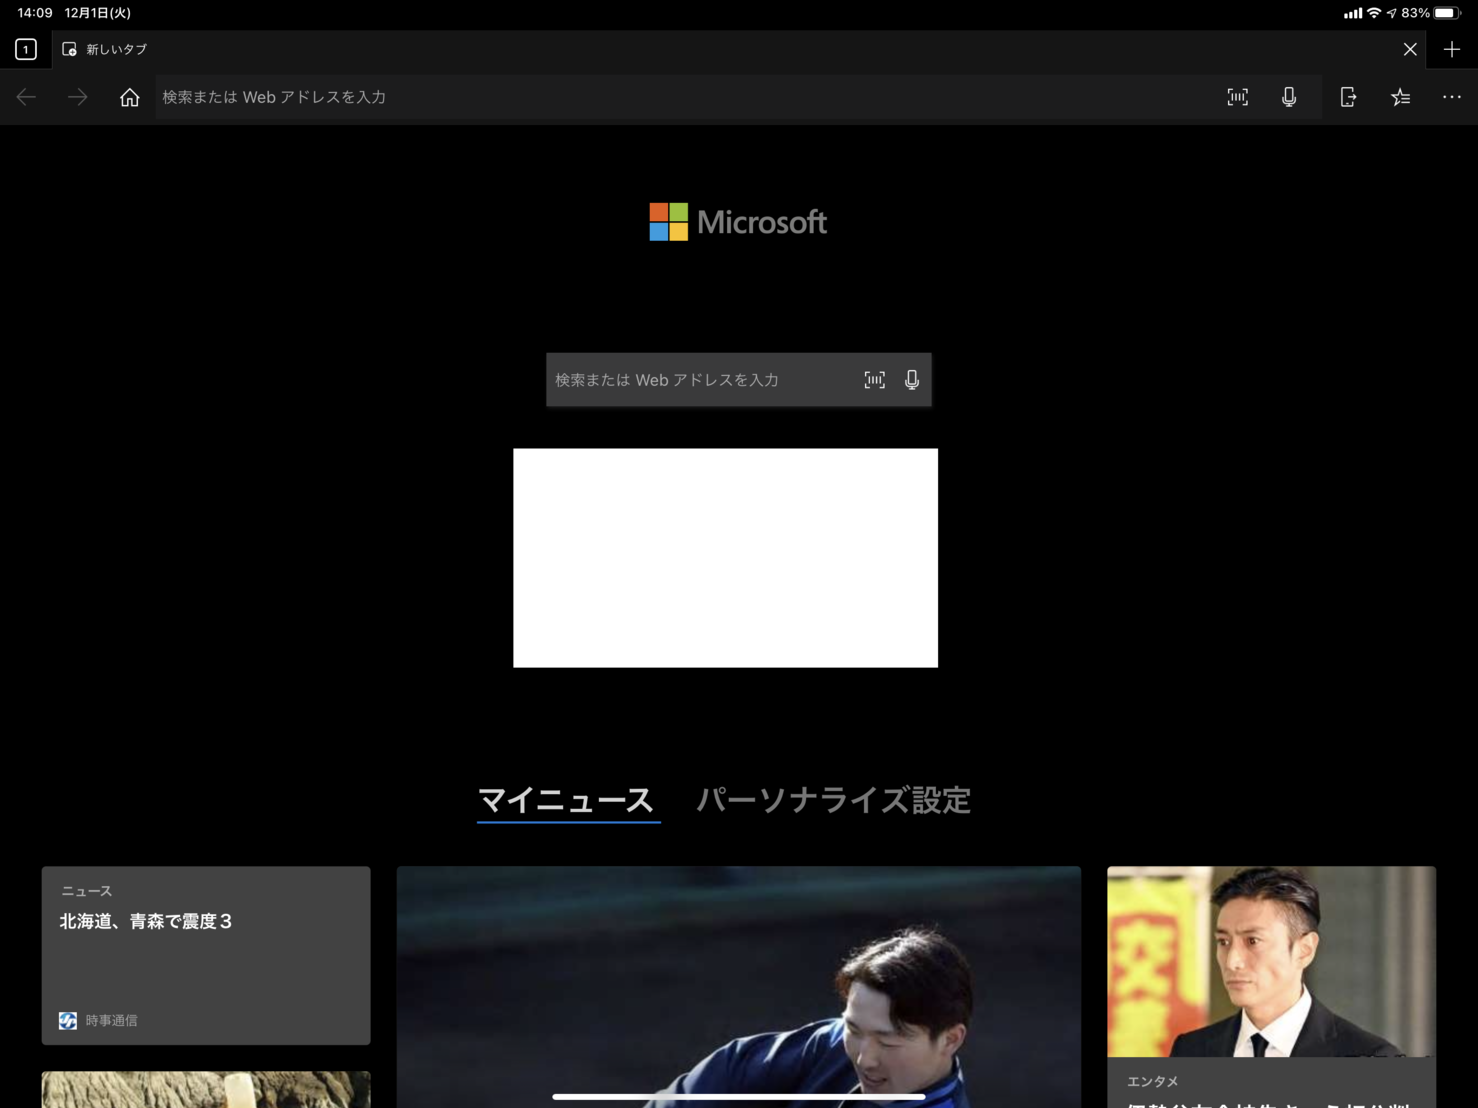
Task: Tap the battery status indicator
Action: click(x=1446, y=13)
